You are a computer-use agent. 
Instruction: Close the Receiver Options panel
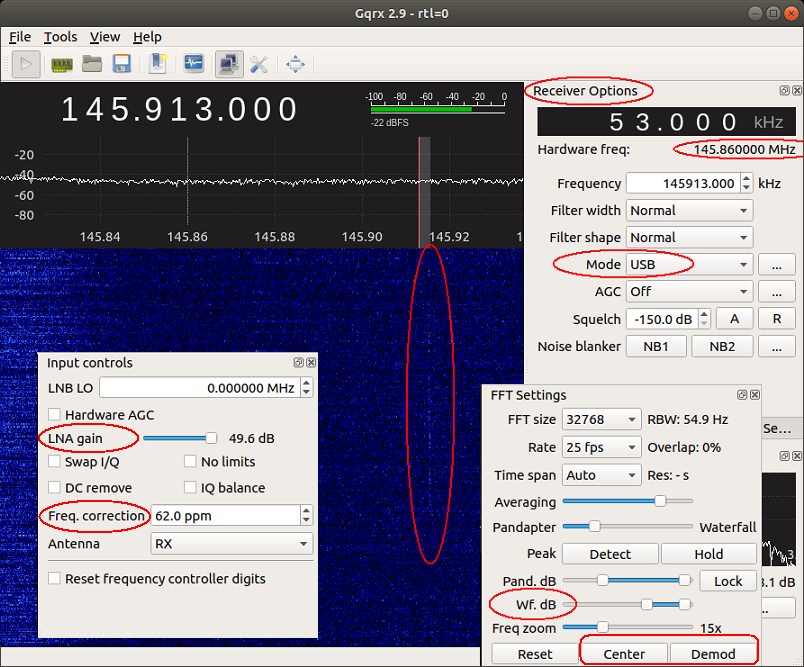797,91
